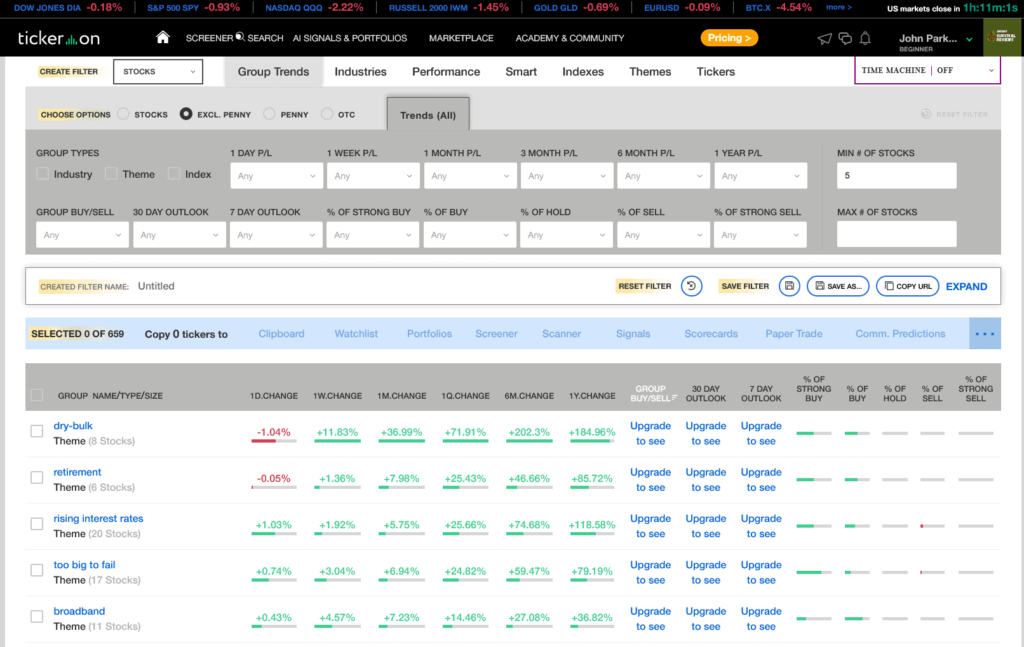This screenshot has width=1024, height=647.
Task: Go to the home icon in navbar
Action: coord(163,37)
